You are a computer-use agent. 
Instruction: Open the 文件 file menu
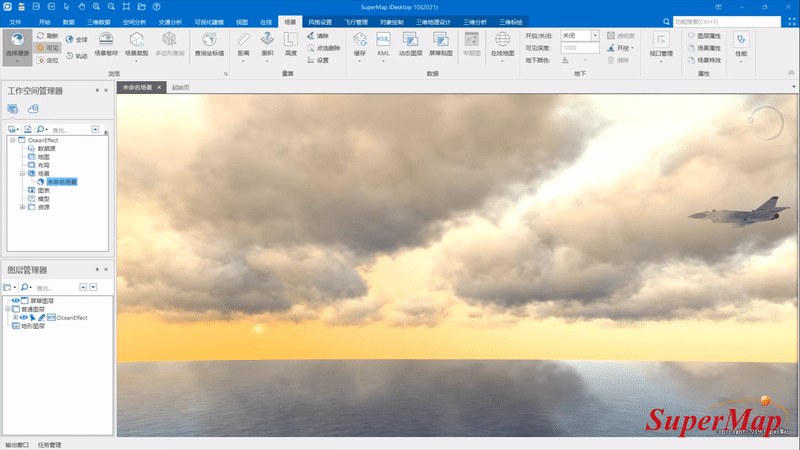15,22
